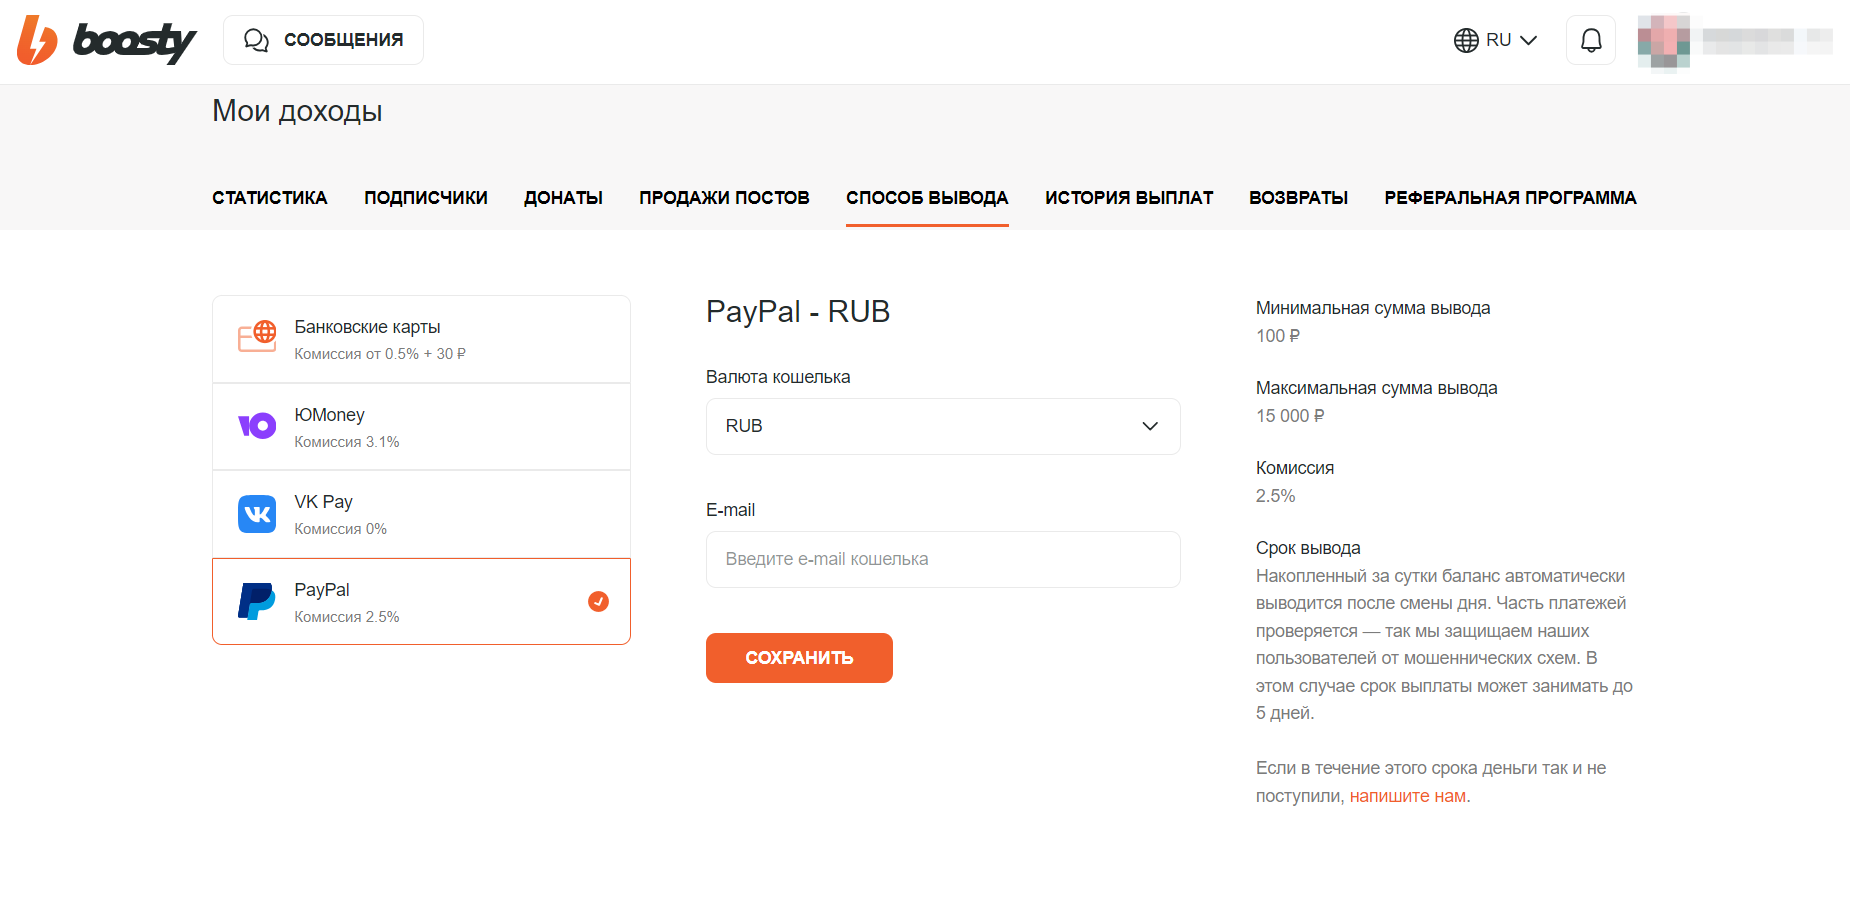Open the Валюта кошелька RUB dropdown

(x=943, y=426)
